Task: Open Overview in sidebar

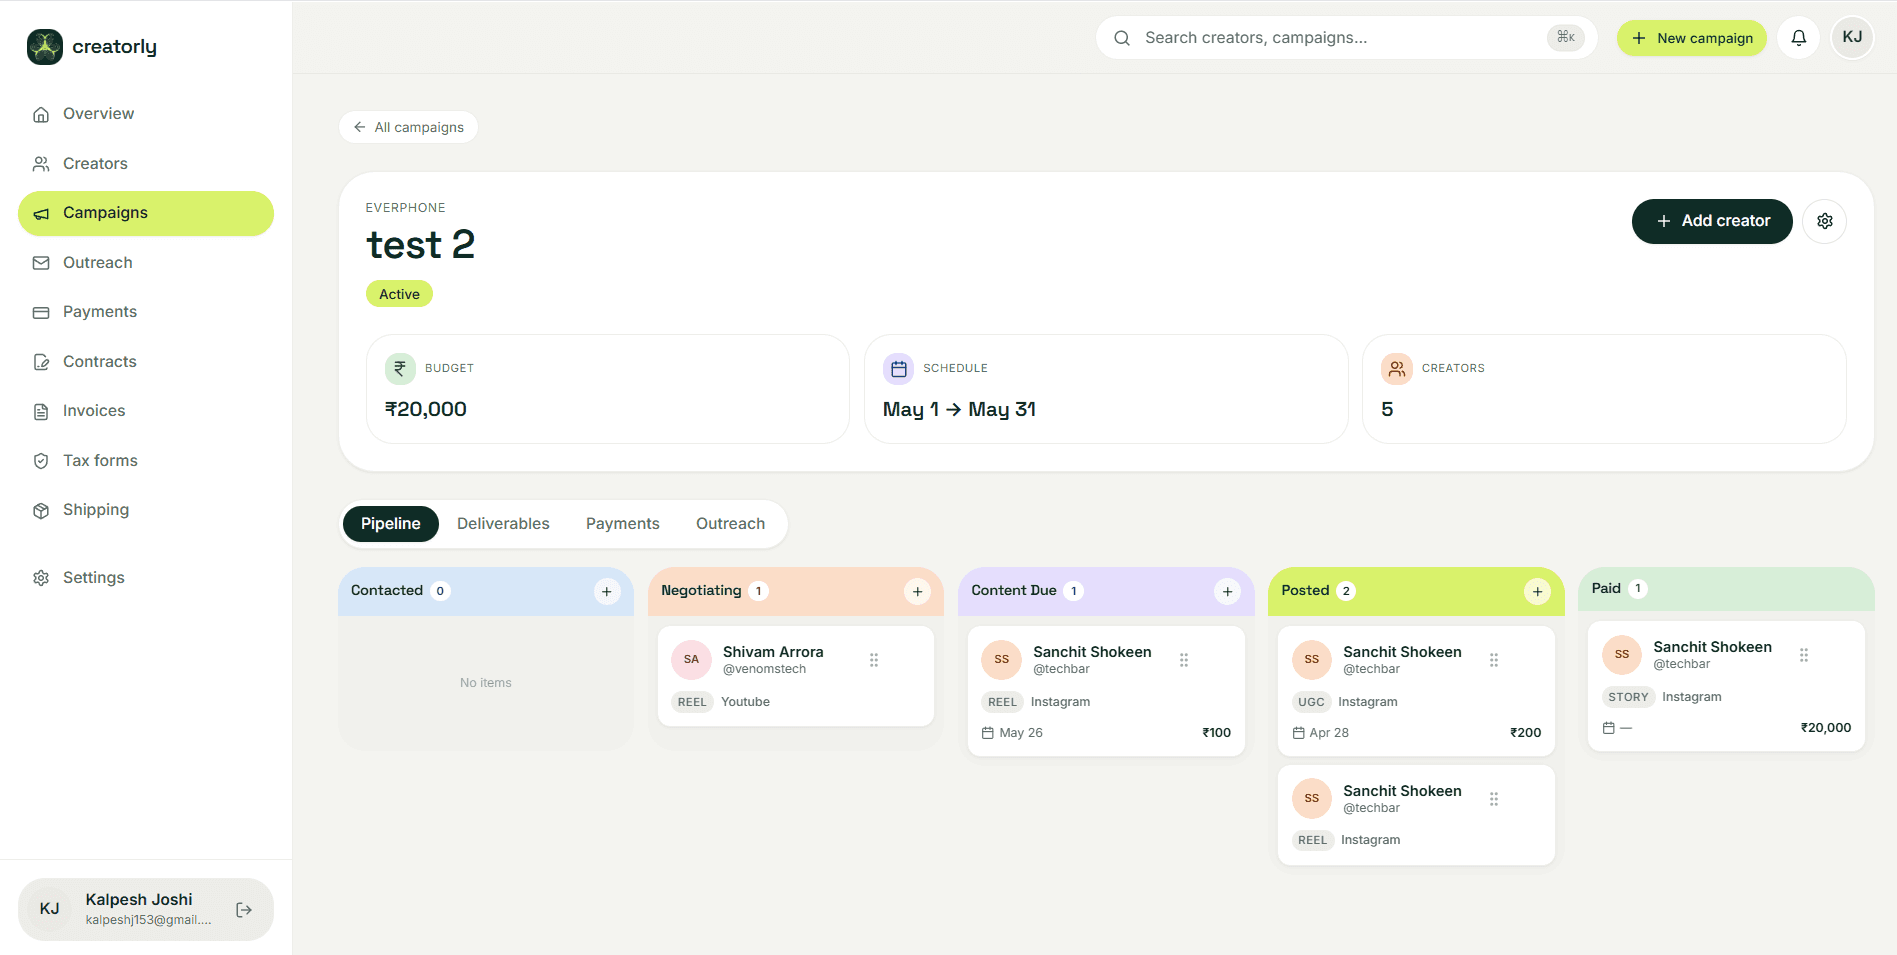Action: (x=146, y=114)
